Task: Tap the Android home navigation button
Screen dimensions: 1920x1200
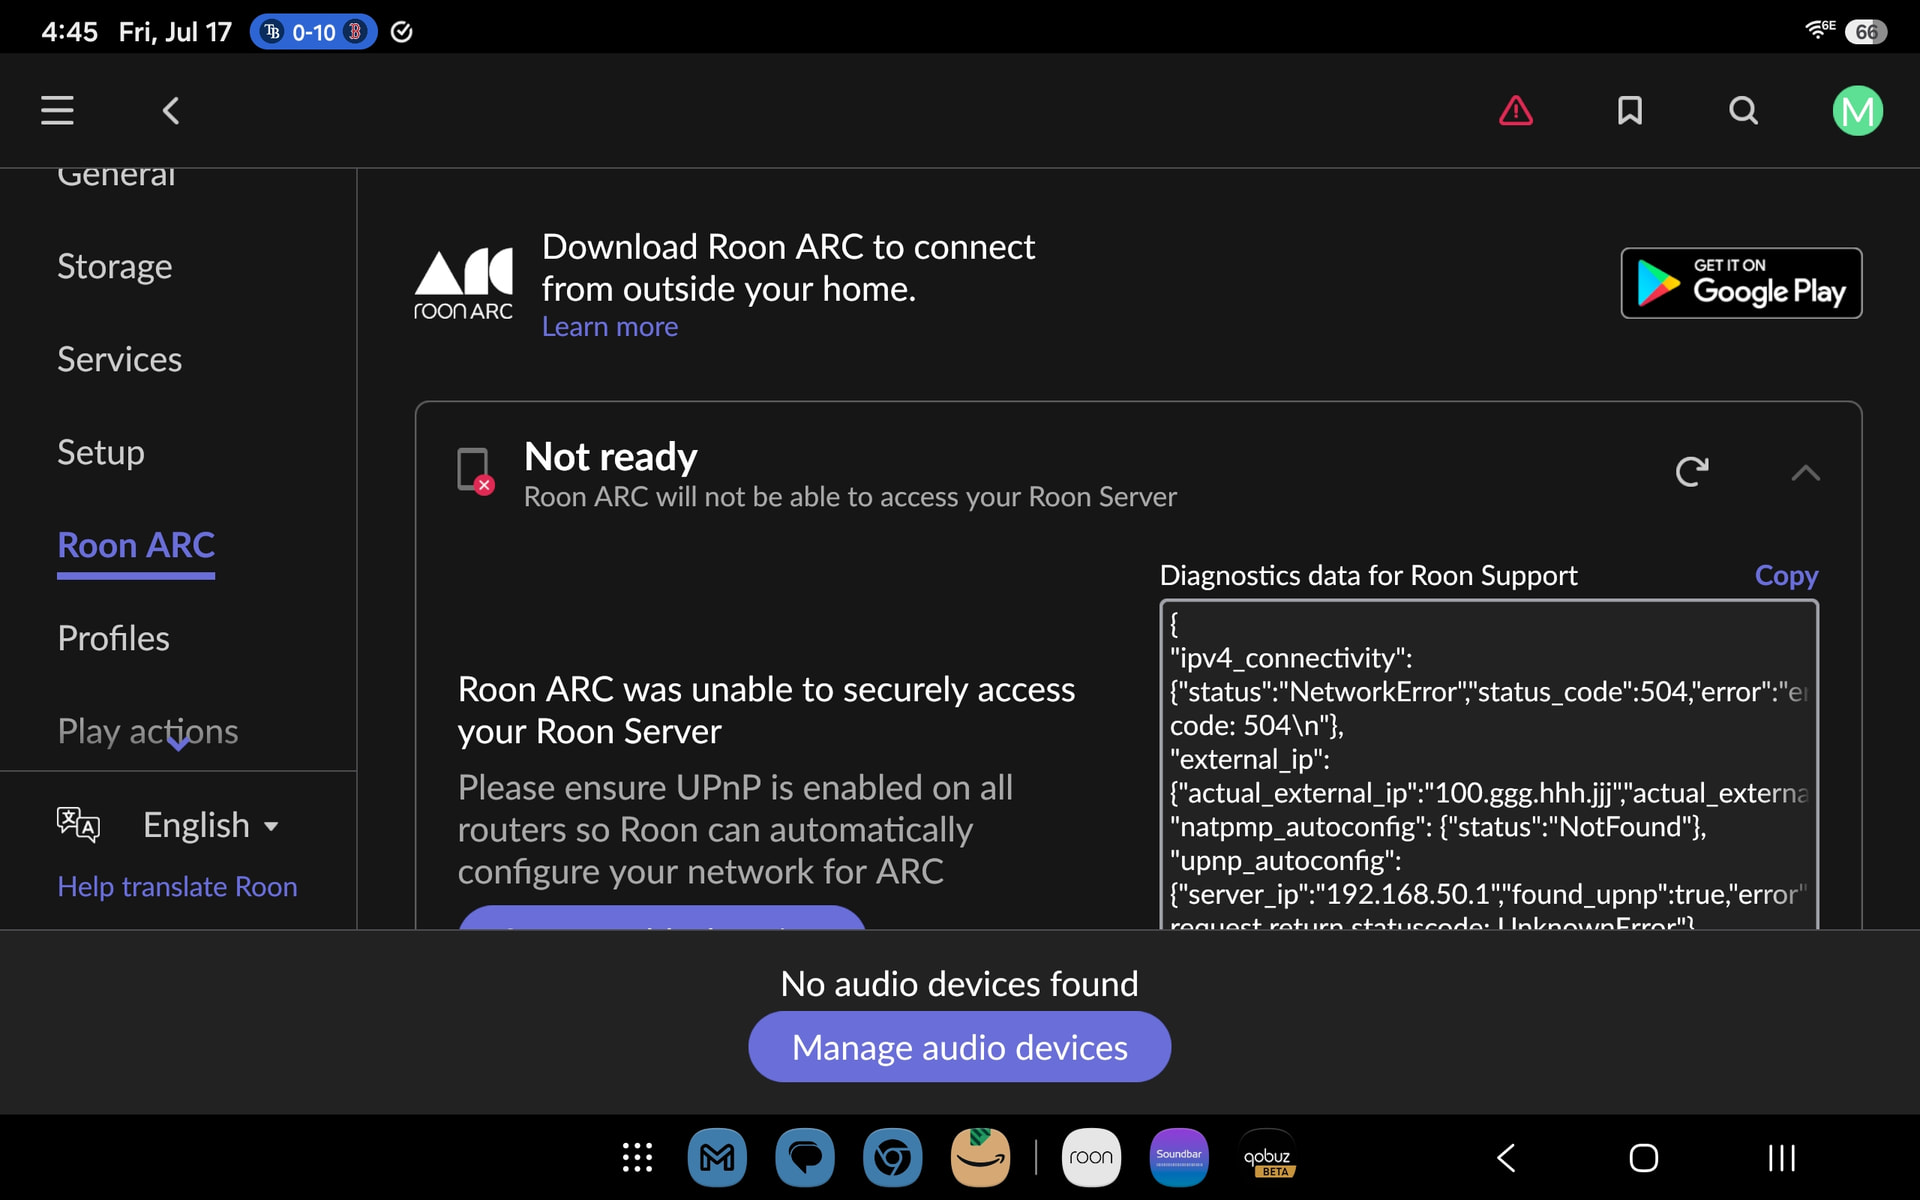Action: click(1644, 1158)
